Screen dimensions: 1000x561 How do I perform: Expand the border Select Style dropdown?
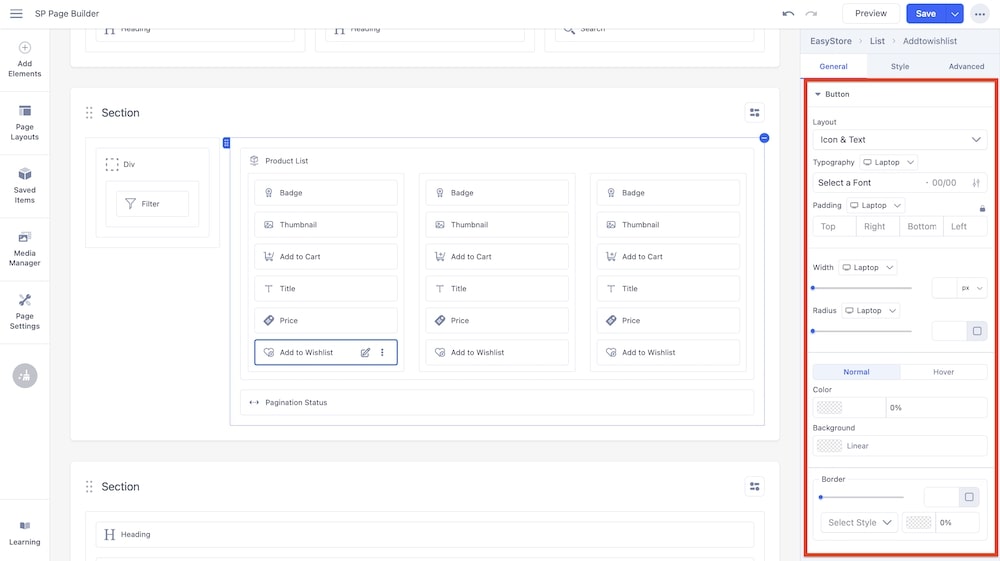[859, 523]
